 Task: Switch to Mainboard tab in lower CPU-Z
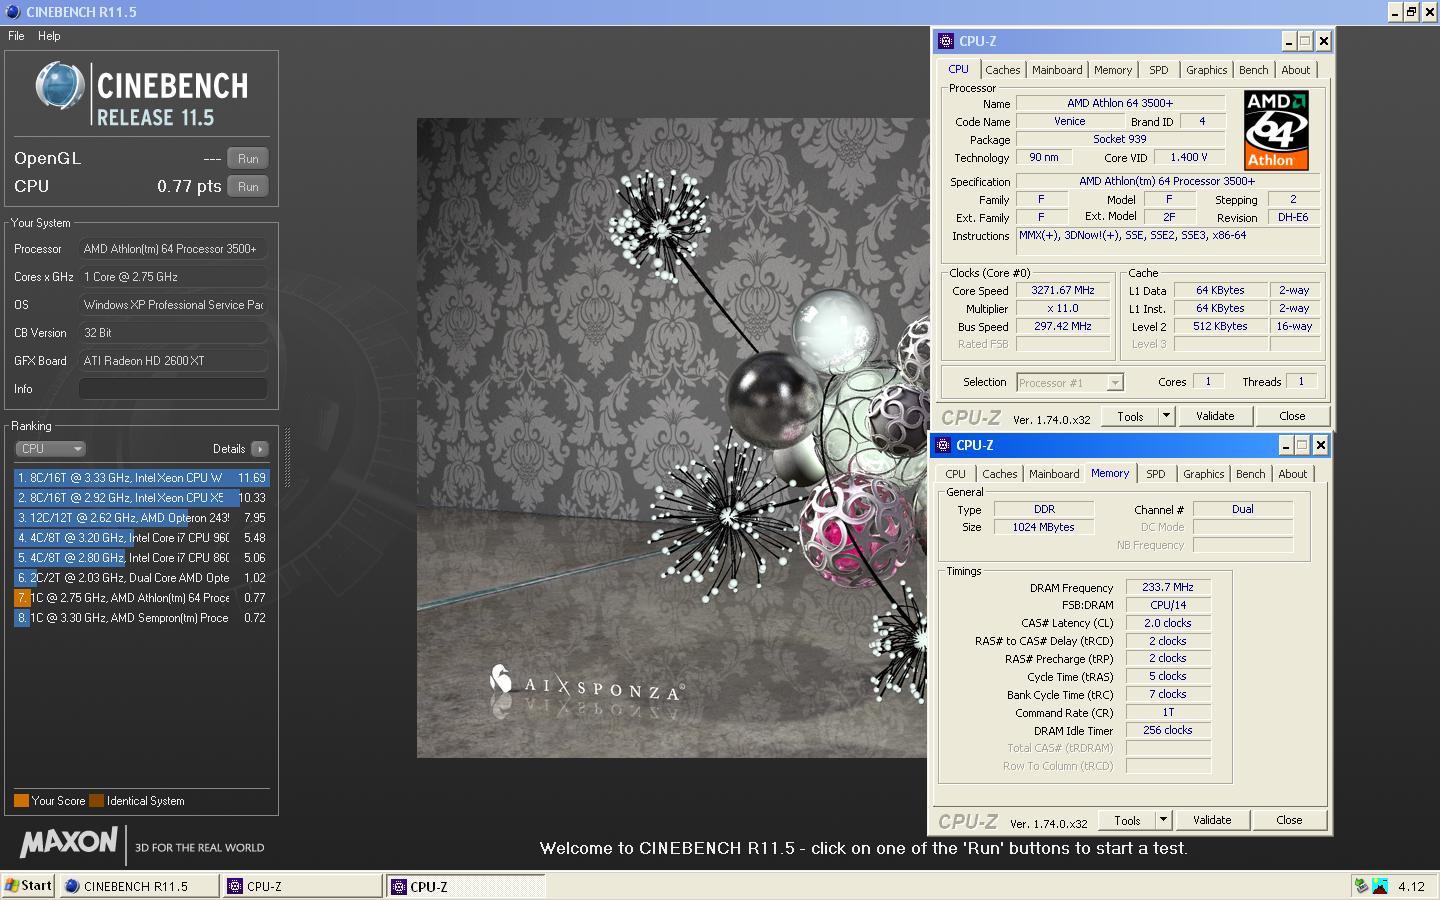(x=1054, y=474)
